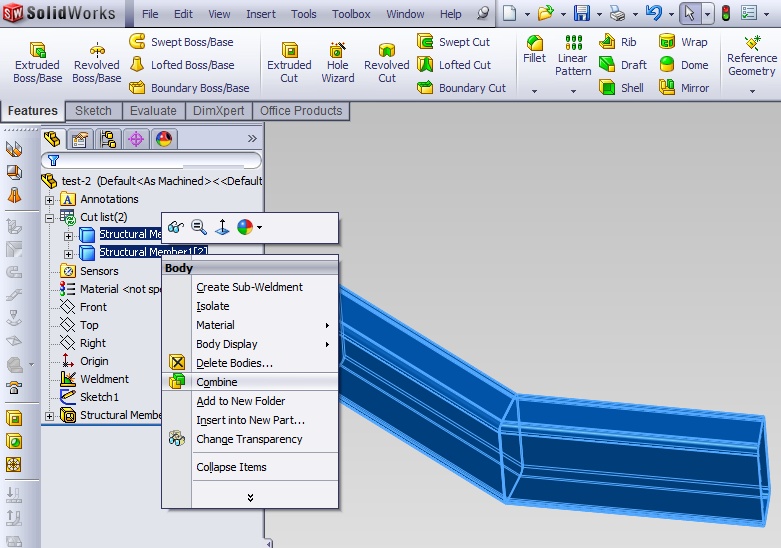Open the Office Products tab
The height and width of the screenshot is (548, 781).
[301, 111]
